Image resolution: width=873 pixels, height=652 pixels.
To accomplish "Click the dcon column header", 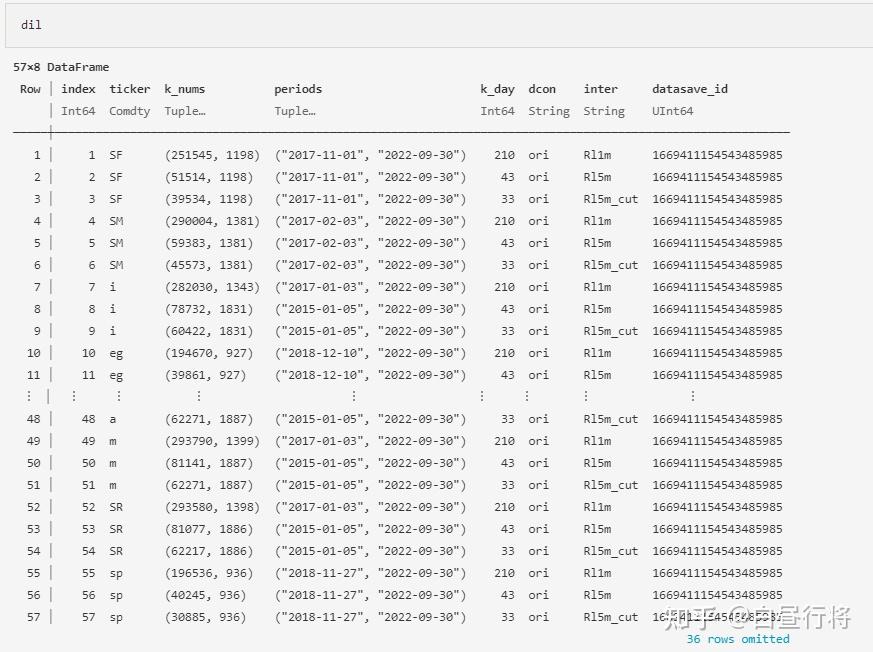I will click(542, 89).
